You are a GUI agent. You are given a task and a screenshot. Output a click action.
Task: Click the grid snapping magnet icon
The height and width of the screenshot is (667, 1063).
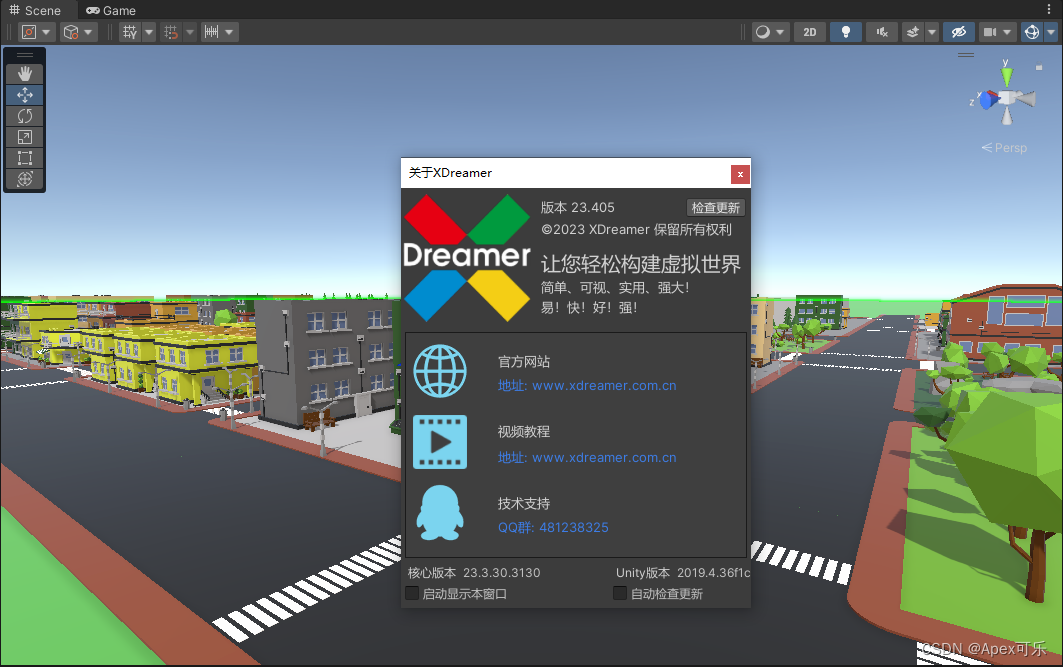(x=171, y=32)
